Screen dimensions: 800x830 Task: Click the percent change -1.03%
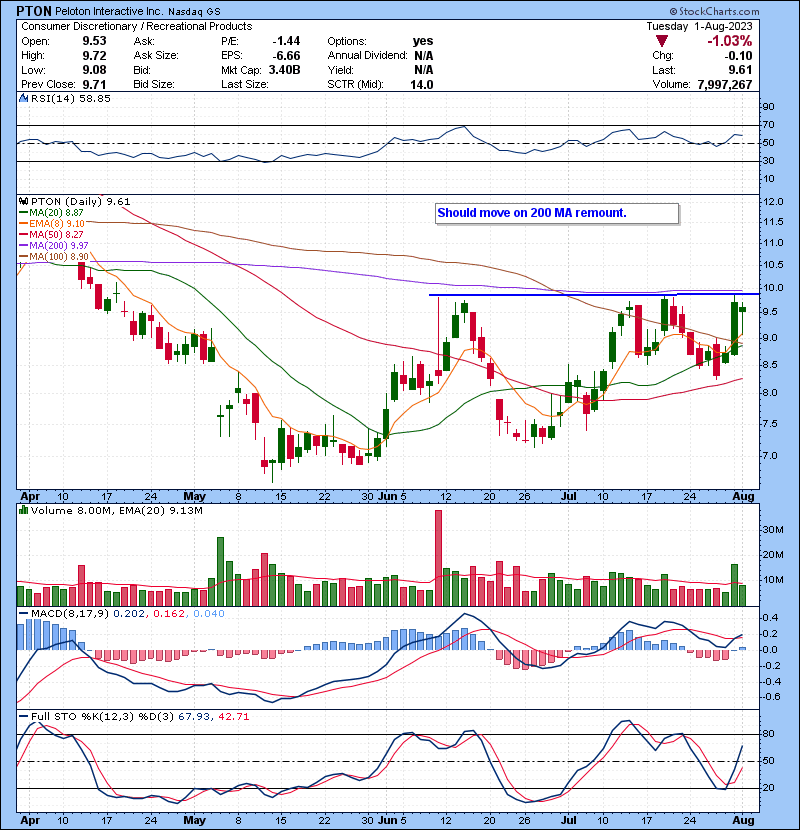[x=730, y=41]
